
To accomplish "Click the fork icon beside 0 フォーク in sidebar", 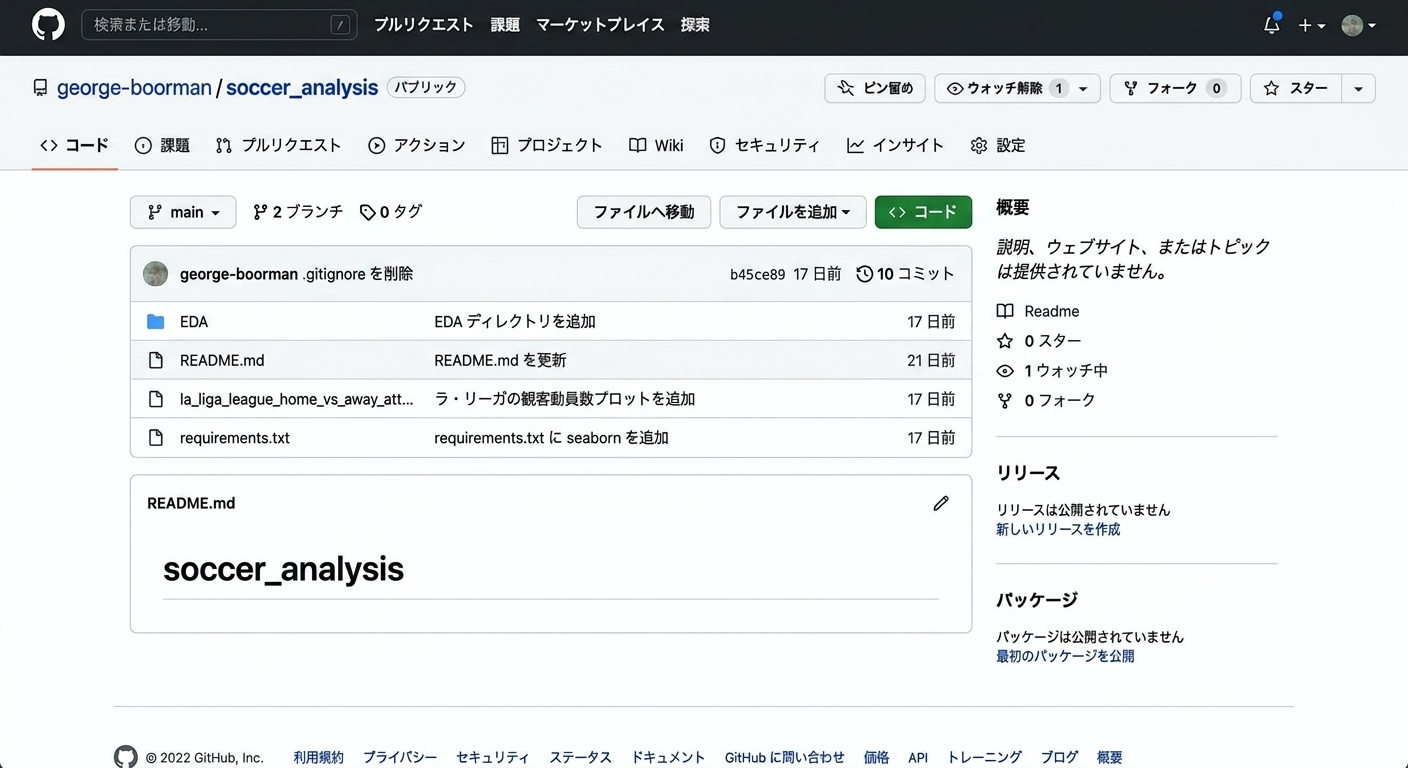I will point(1005,400).
